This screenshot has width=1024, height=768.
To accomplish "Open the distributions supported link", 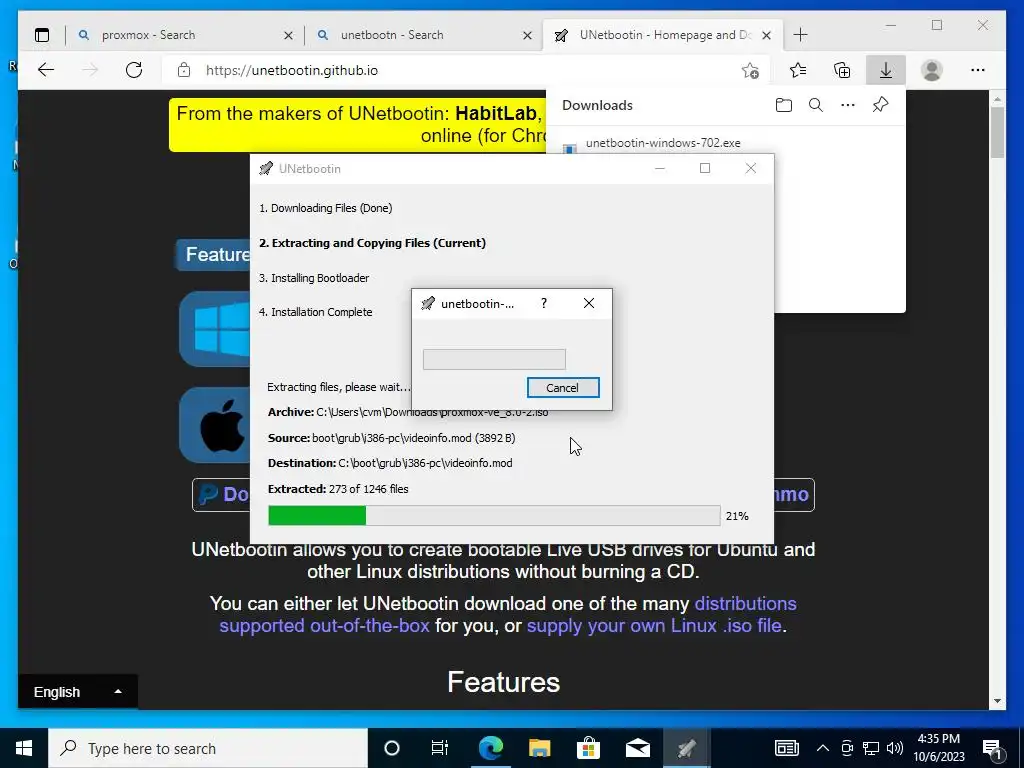I will 507,615.
